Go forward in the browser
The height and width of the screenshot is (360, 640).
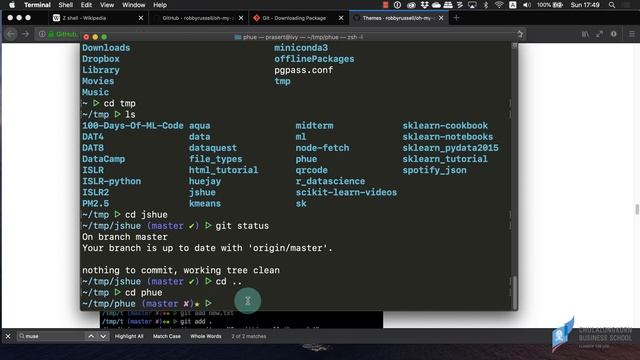tap(25, 34)
